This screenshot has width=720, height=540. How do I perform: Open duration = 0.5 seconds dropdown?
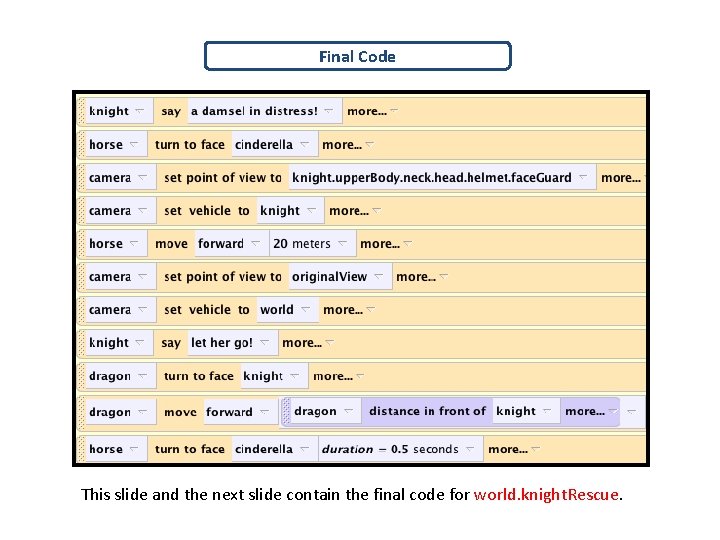[x=400, y=449]
